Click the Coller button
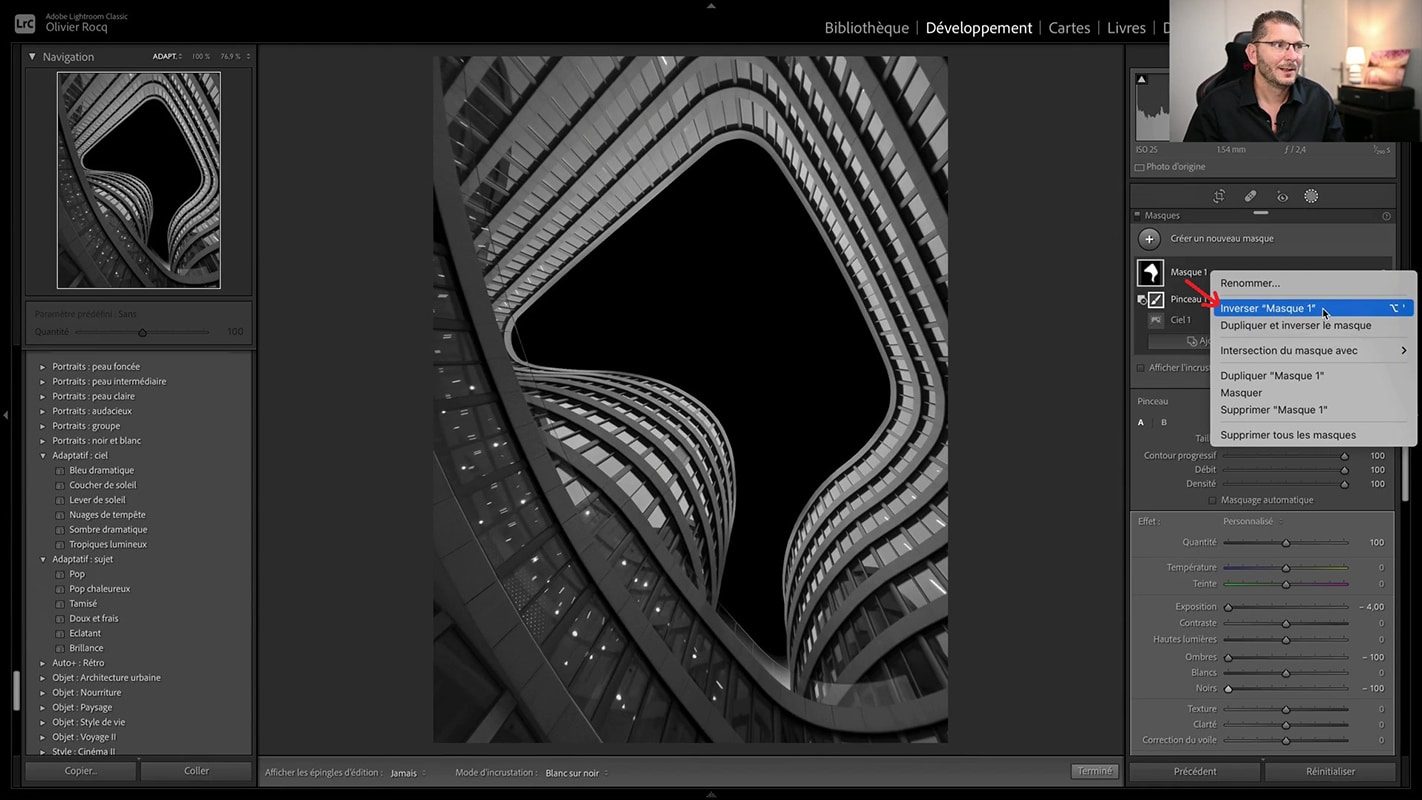Screen dimensions: 1422x800 [x=196, y=771]
